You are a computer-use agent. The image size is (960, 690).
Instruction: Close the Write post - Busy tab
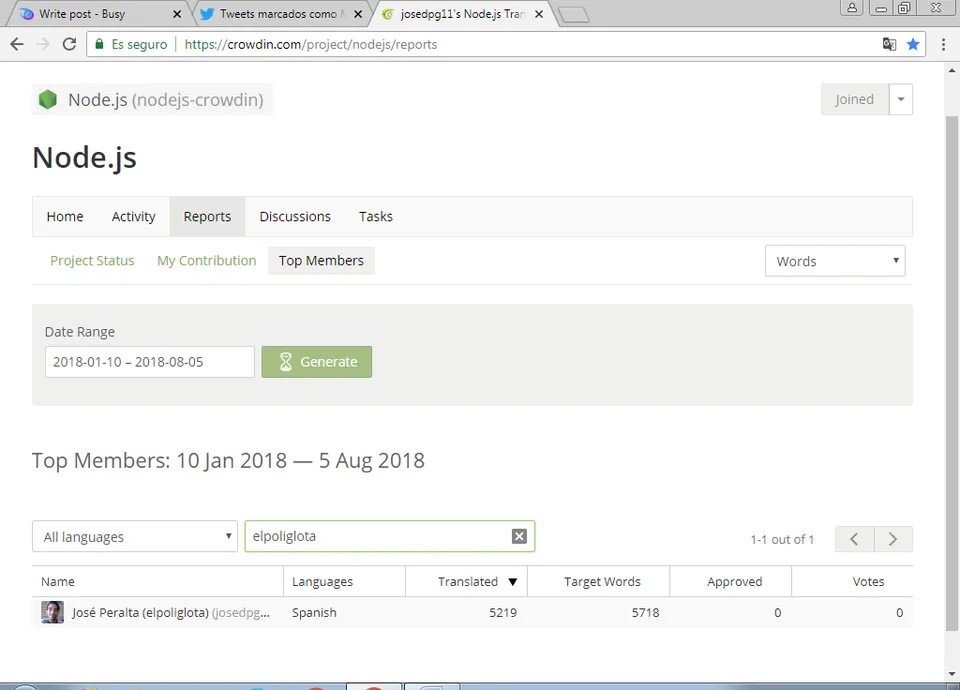coord(177,14)
